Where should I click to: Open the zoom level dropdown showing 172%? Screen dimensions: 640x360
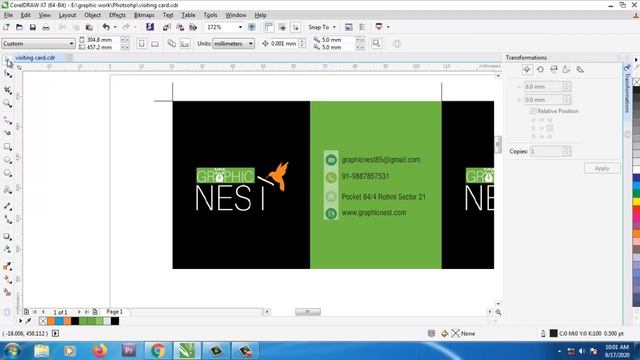[x=240, y=27]
